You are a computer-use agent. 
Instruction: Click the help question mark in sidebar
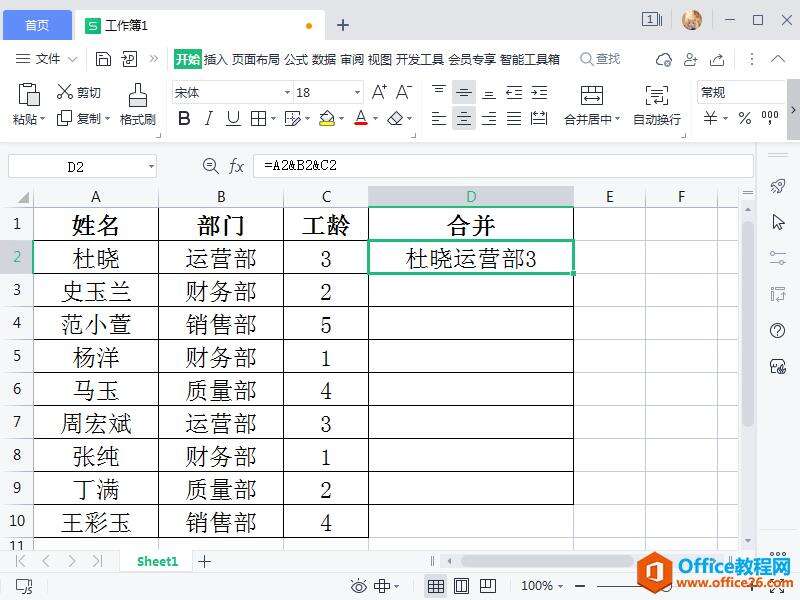[x=778, y=330]
